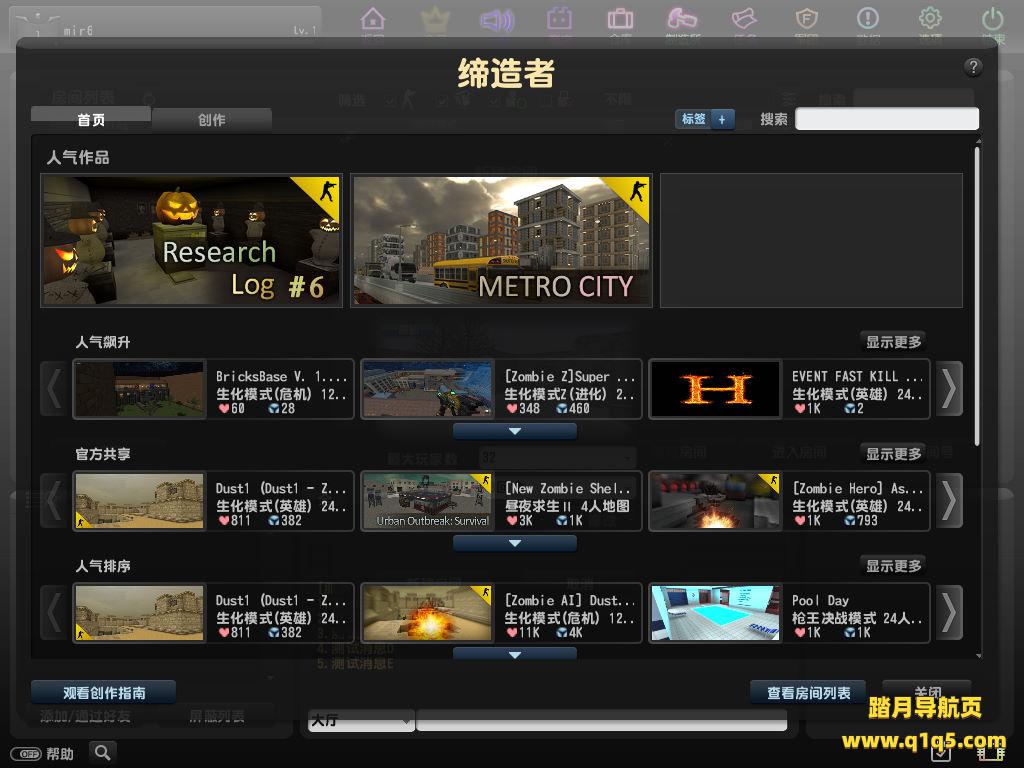Click the magnifier icon next to 帮助

pos(102,752)
